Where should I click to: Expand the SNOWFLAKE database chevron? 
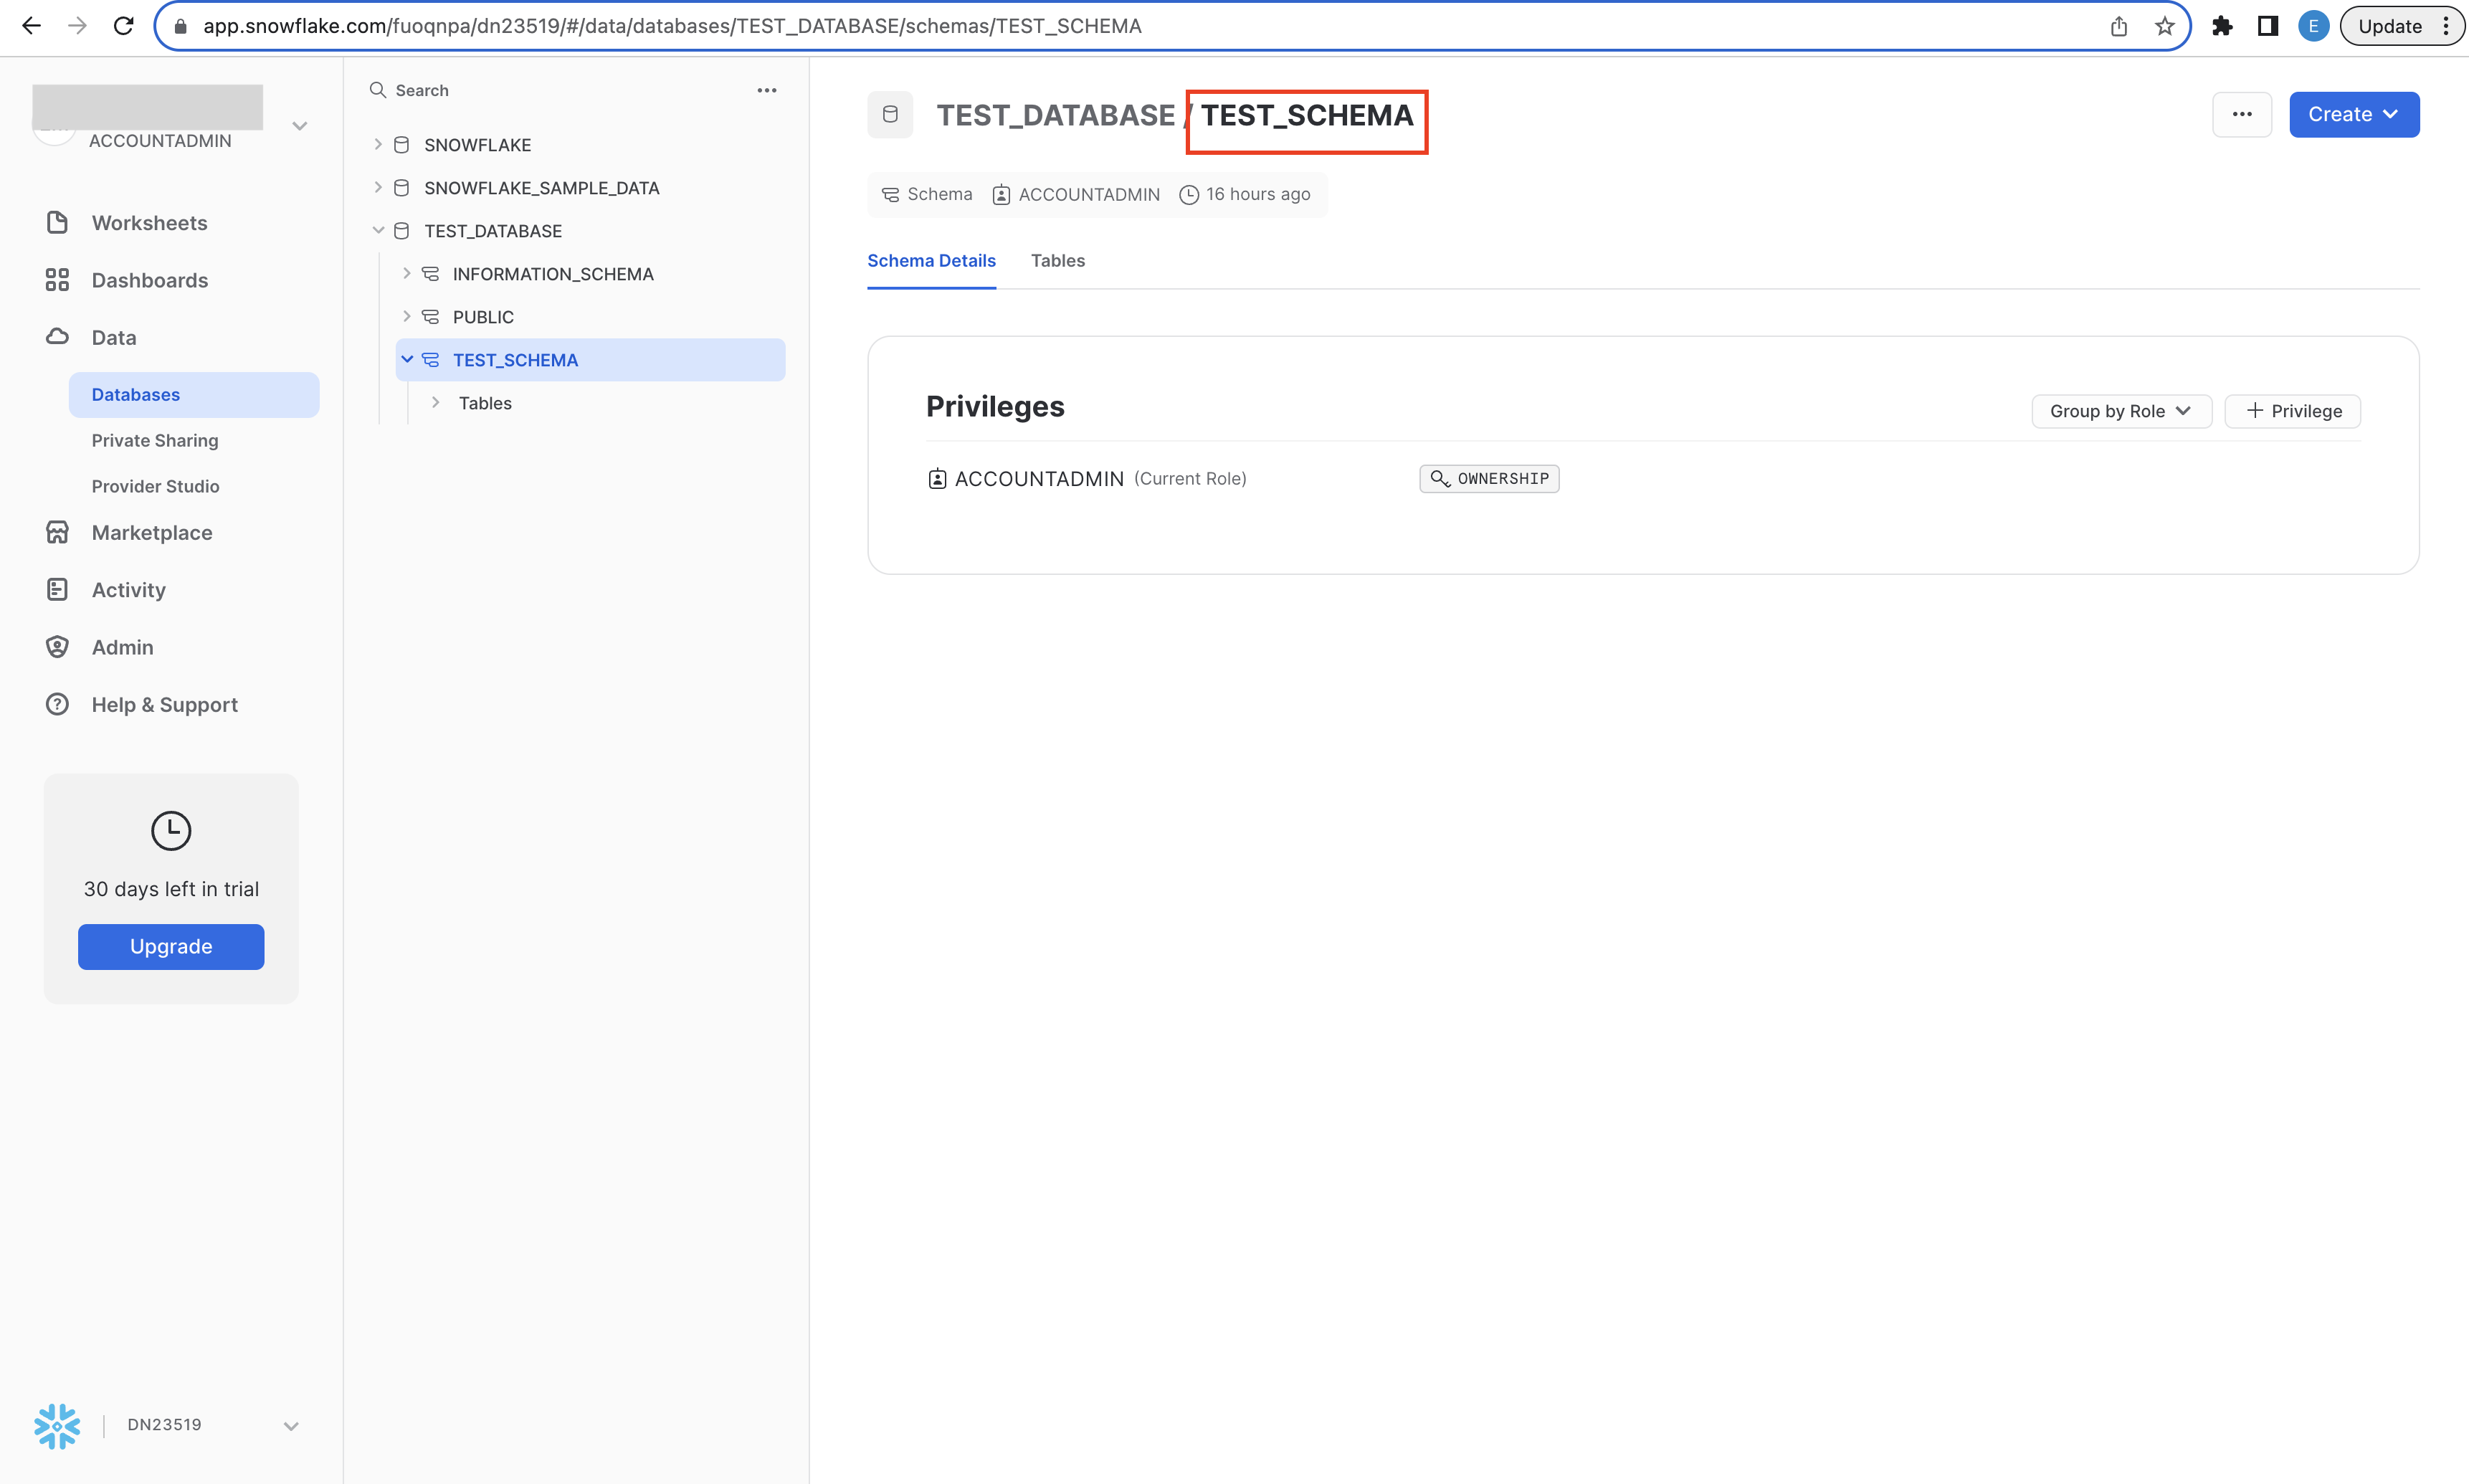(378, 145)
